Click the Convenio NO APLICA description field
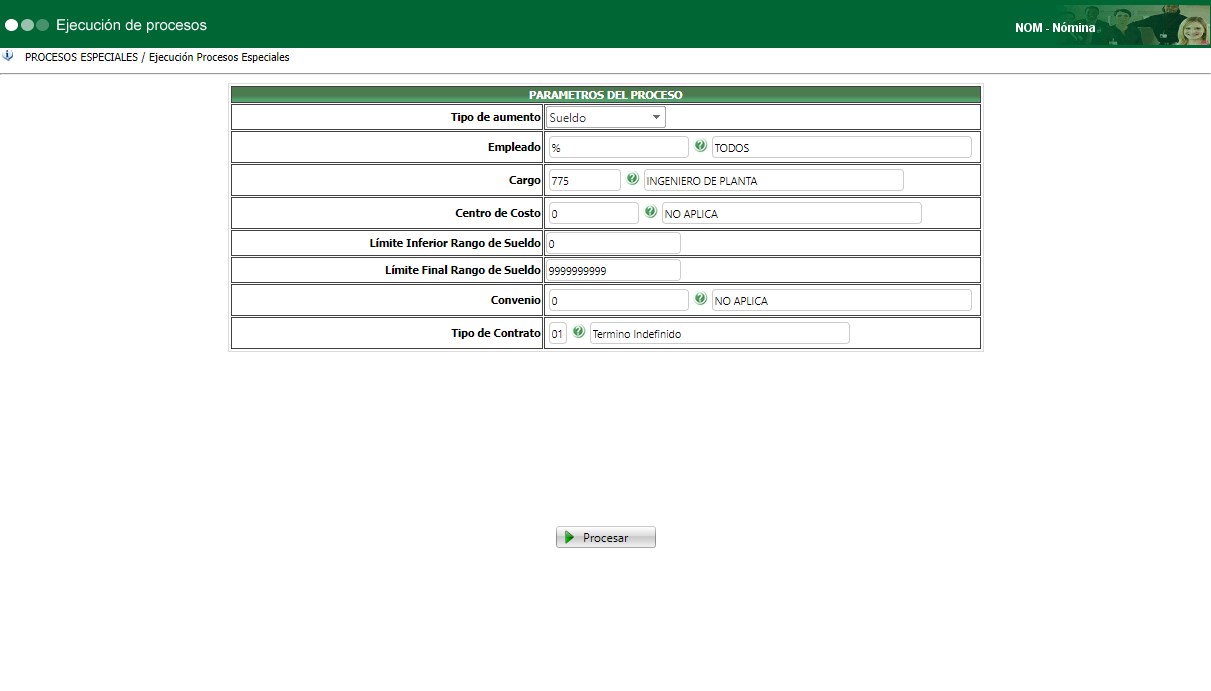Image resolution: width=1211 pixels, height=691 pixels. pyautogui.click(x=842, y=300)
